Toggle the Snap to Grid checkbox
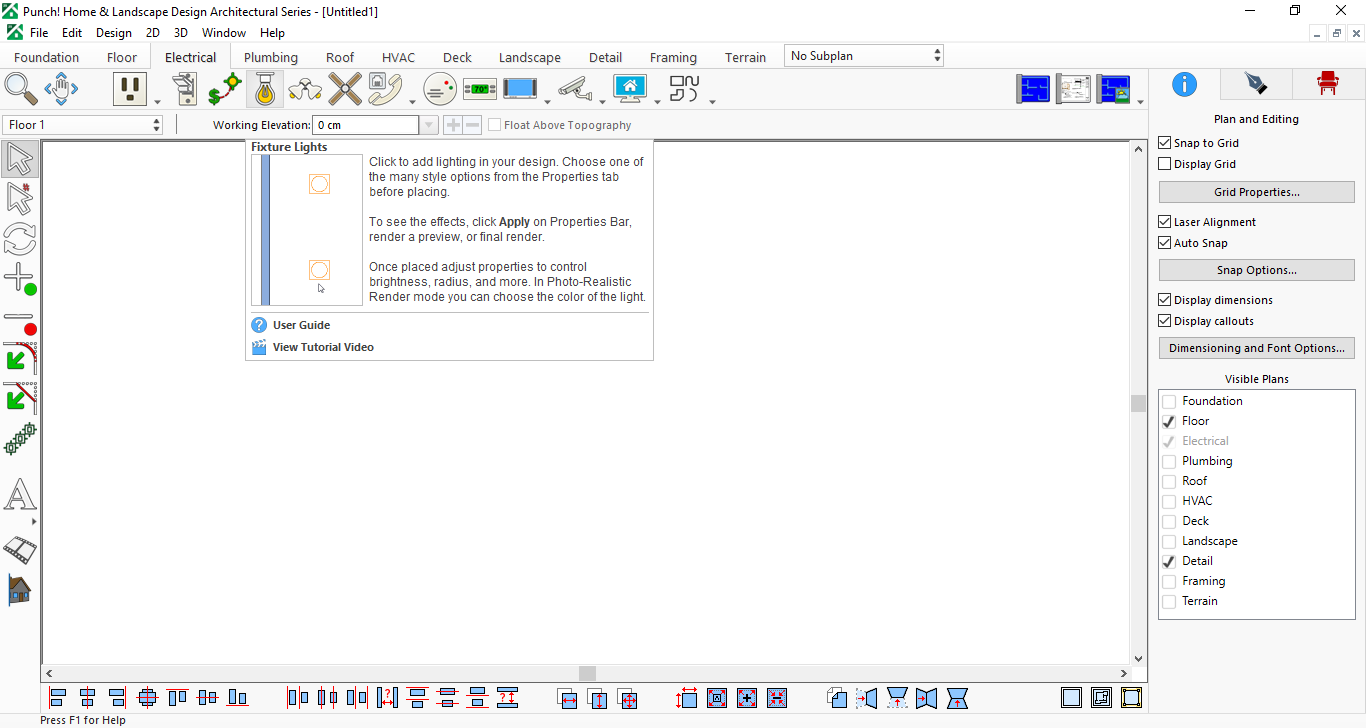Image resolution: width=1366 pixels, height=728 pixels. [x=1164, y=143]
